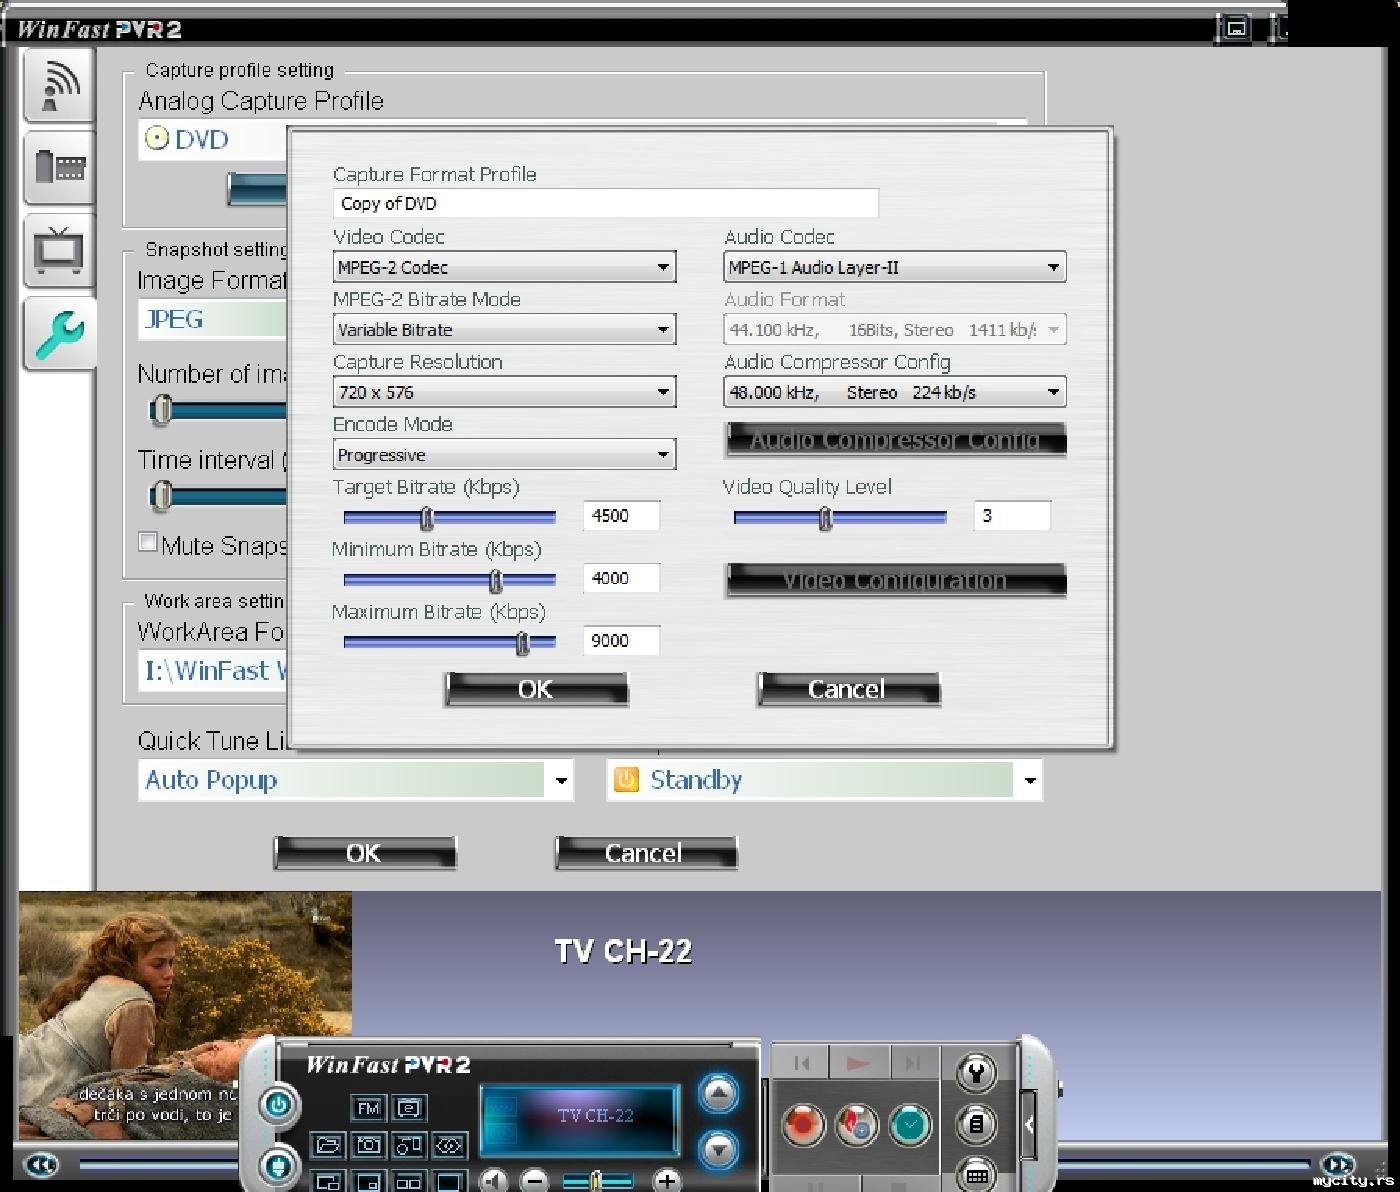The image size is (1400, 1192).
Task: Select the wrench settings tab in the sidebar
Action: coord(59,334)
